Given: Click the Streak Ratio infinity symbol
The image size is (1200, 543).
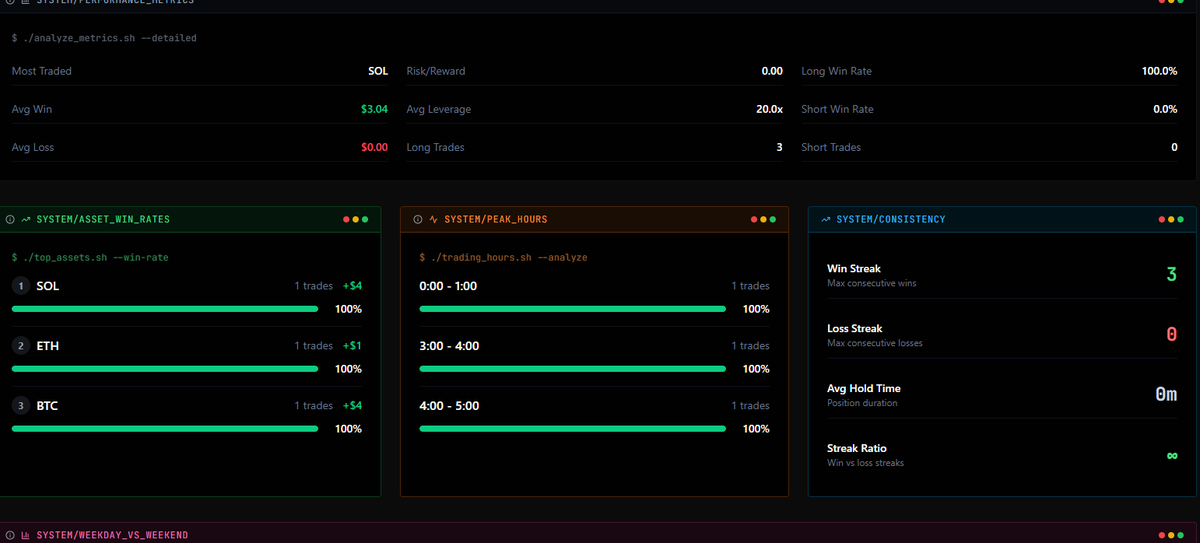Looking at the screenshot, I should (x=1171, y=455).
